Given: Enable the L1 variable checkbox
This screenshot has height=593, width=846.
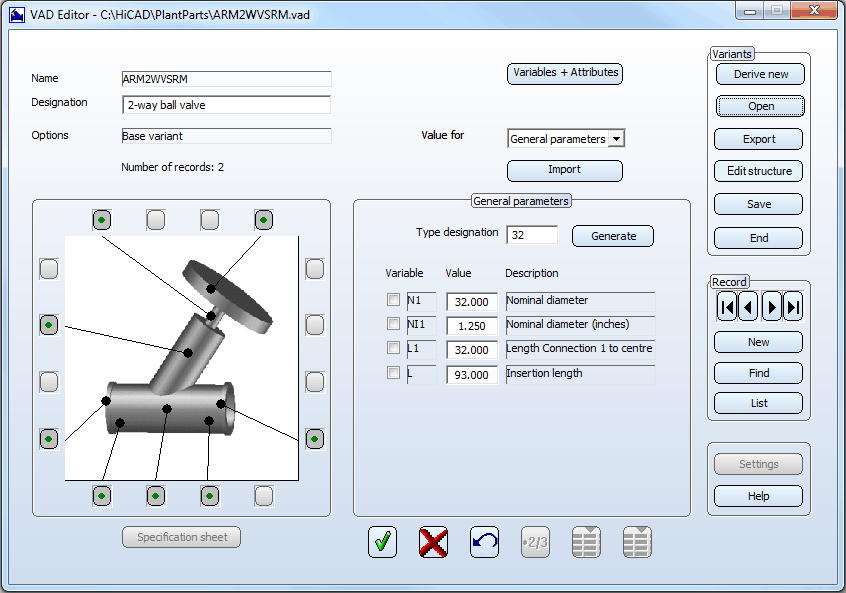Looking at the screenshot, I should coord(393,348).
